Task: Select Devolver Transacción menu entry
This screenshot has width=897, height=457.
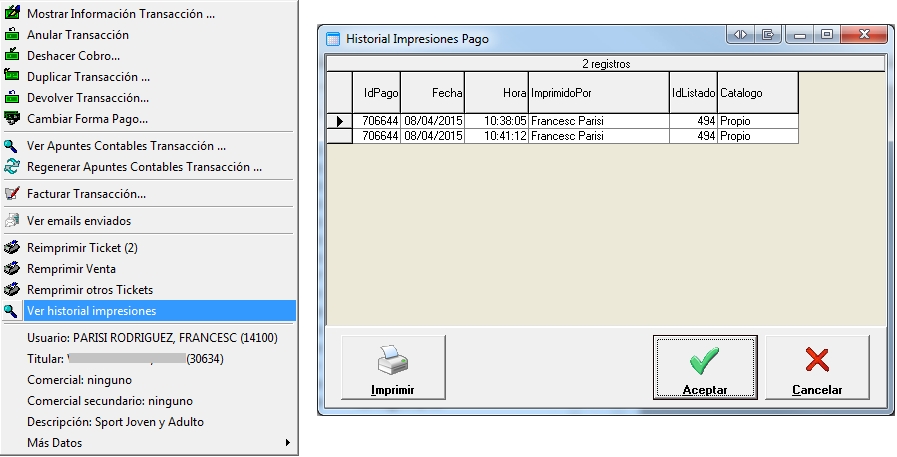Action: pos(88,98)
